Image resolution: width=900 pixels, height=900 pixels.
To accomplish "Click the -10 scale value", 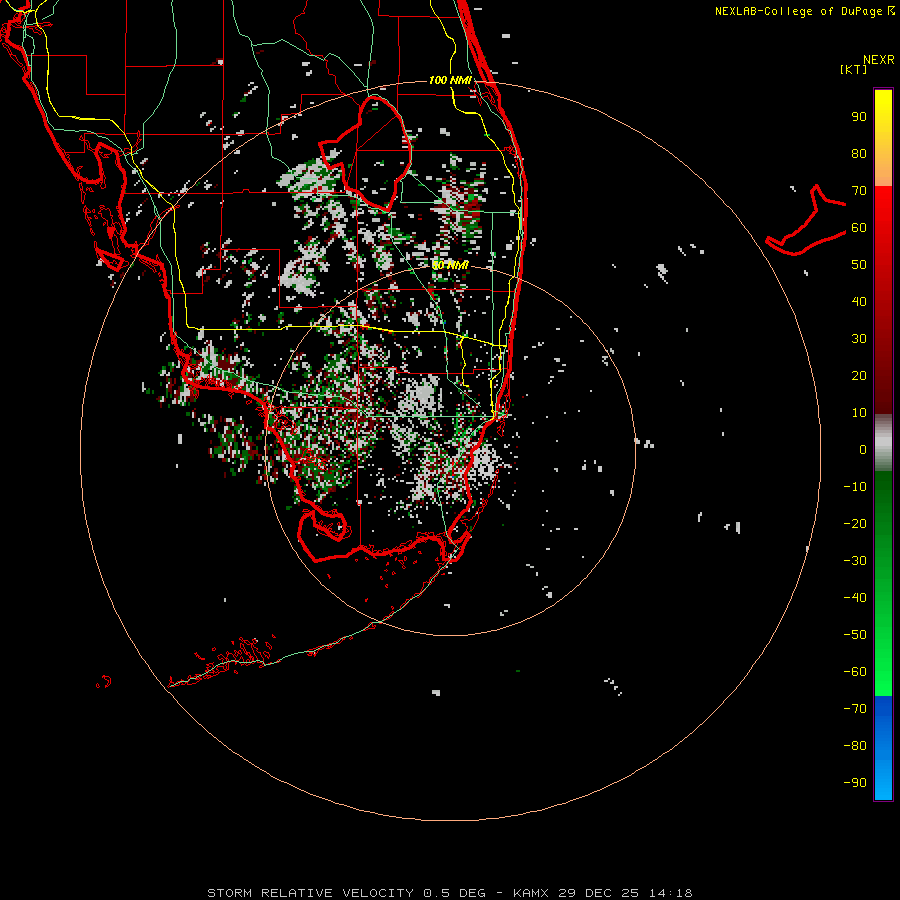I will [x=855, y=487].
